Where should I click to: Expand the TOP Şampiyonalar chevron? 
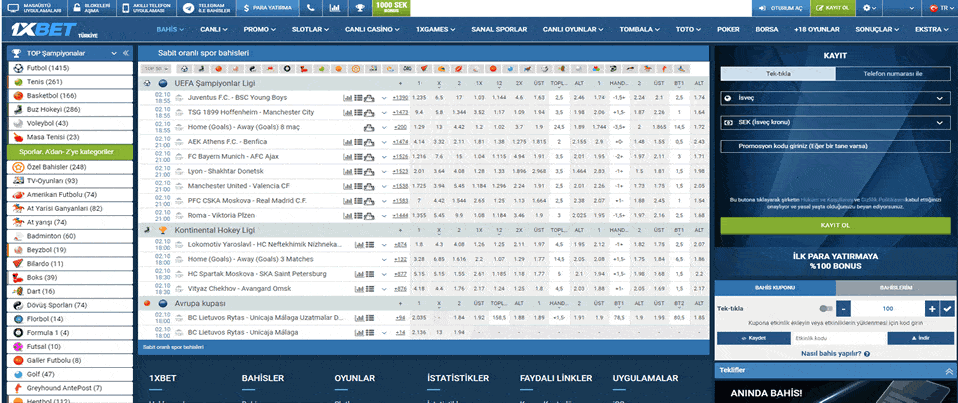pos(114,54)
